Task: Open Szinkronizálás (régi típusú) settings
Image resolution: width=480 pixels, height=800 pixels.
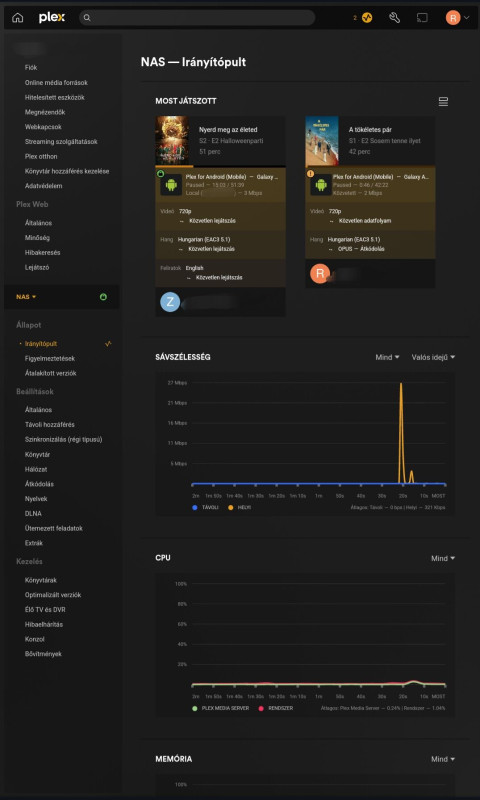Action: coord(63,439)
